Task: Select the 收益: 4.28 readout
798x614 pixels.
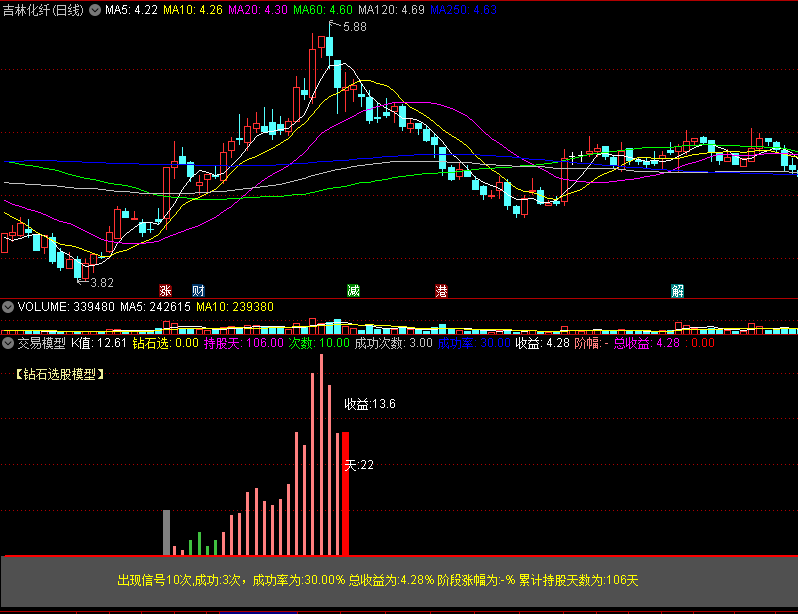Action: (543, 343)
